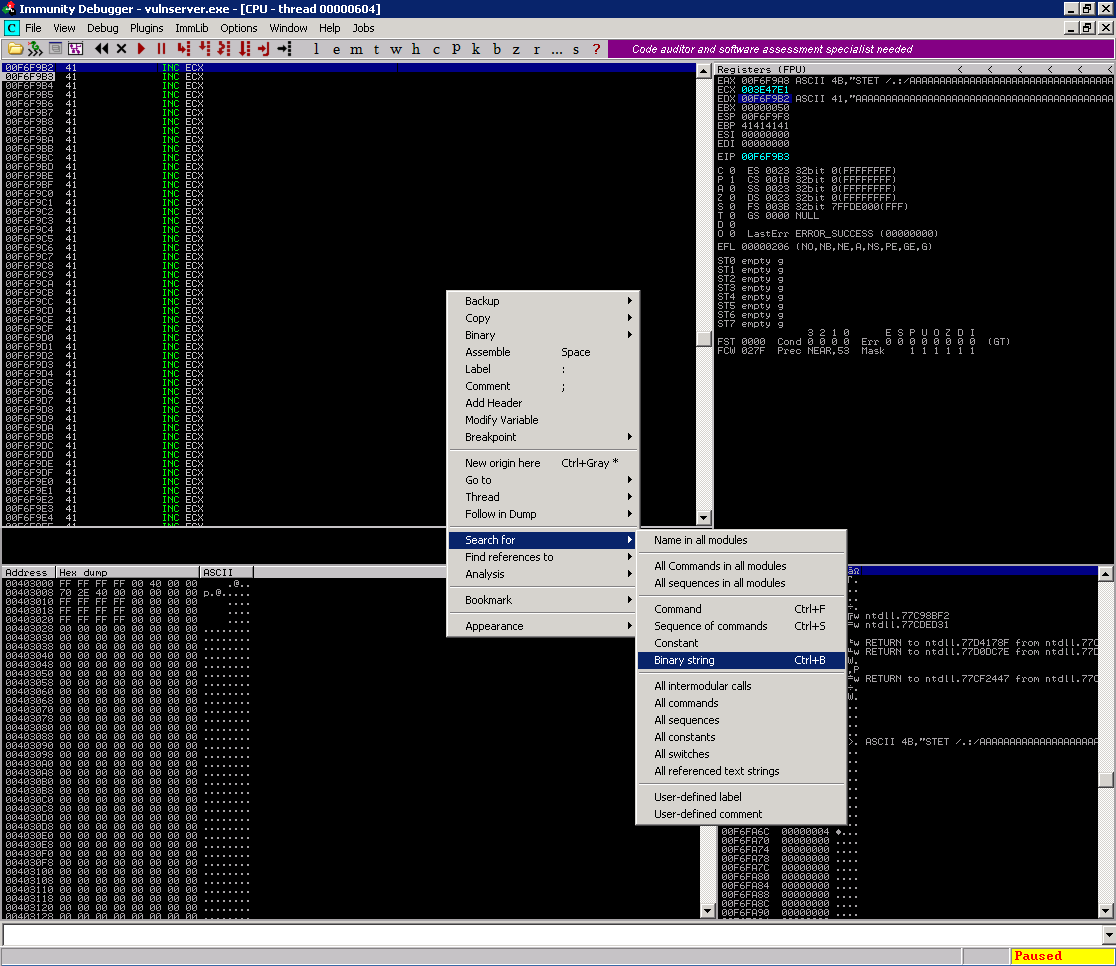Expand the Go to submenu
Image resolution: width=1116 pixels, height=966 pixels.
(x=543, y=480)
